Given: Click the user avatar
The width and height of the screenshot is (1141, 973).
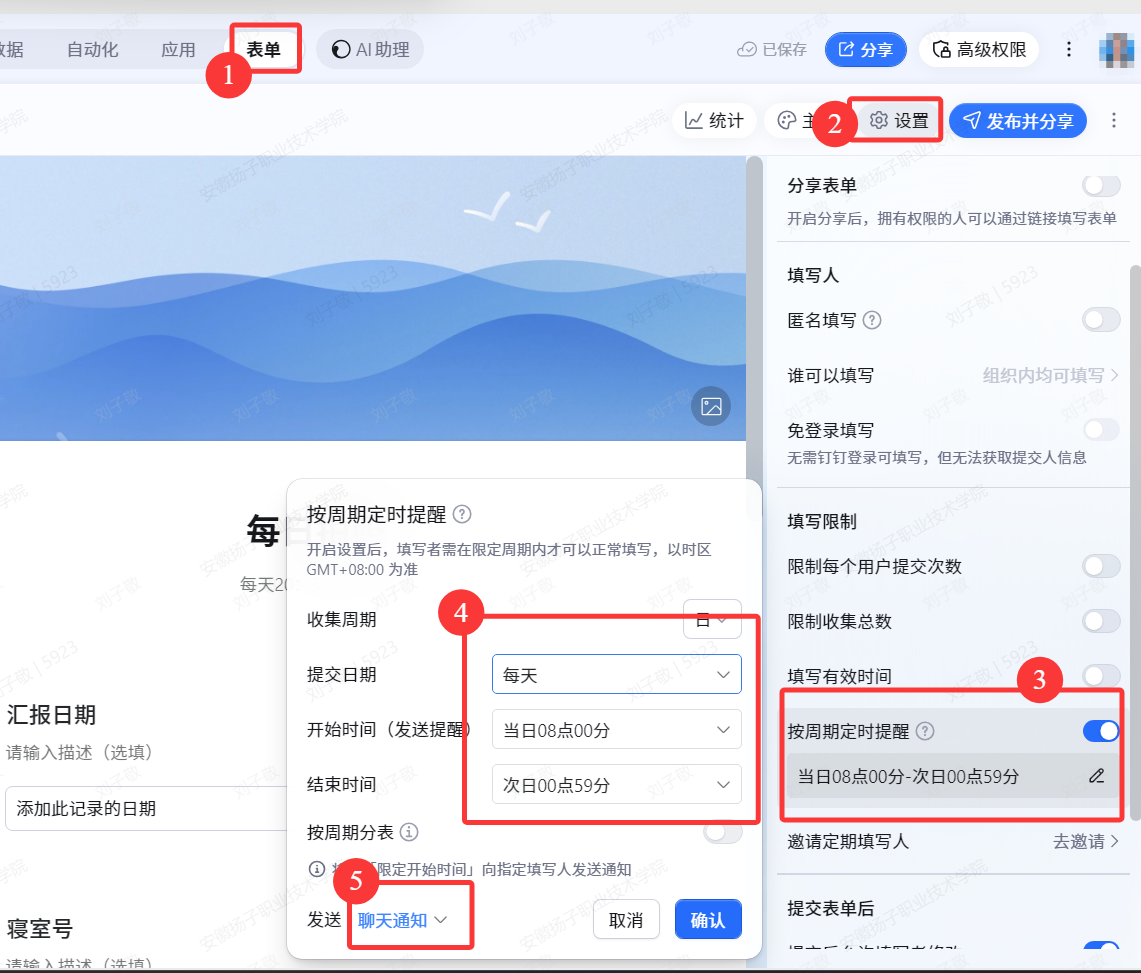Looking at the screenshot, I should pyautogui.click(x=1116, y=49).
